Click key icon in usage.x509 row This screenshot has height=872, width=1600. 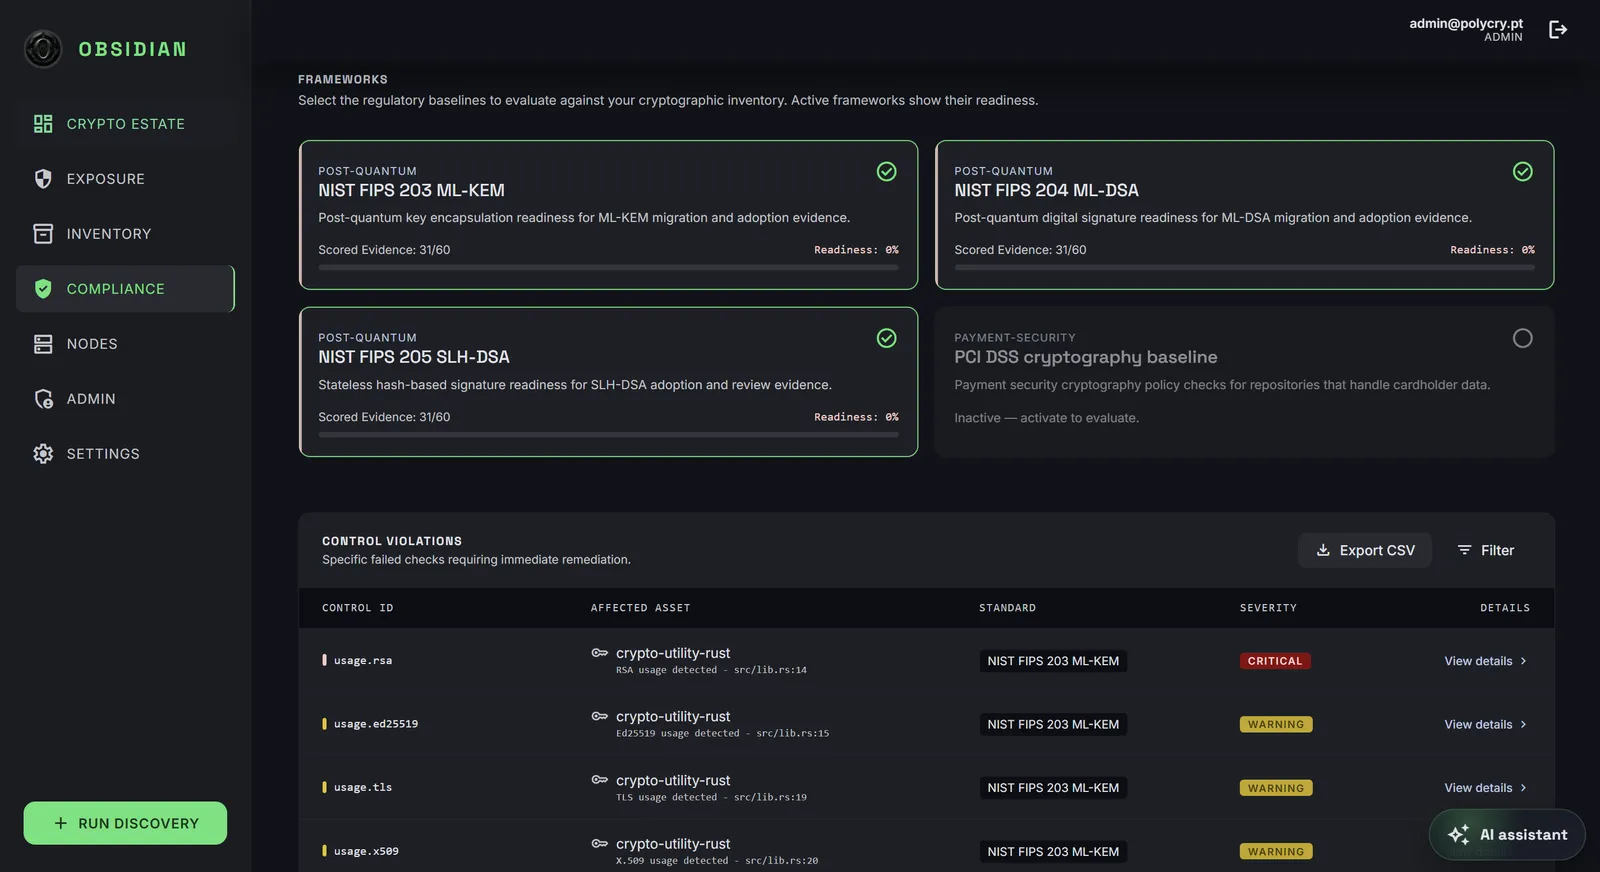point(600,844)
